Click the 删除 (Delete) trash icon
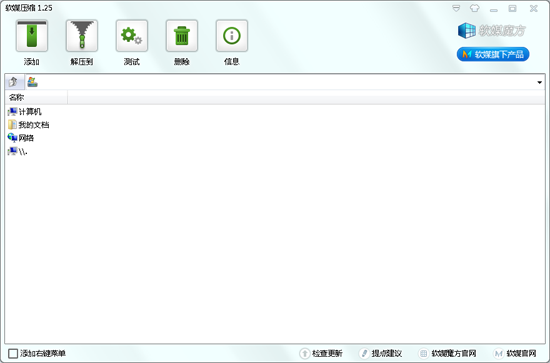 coord(182,36)
